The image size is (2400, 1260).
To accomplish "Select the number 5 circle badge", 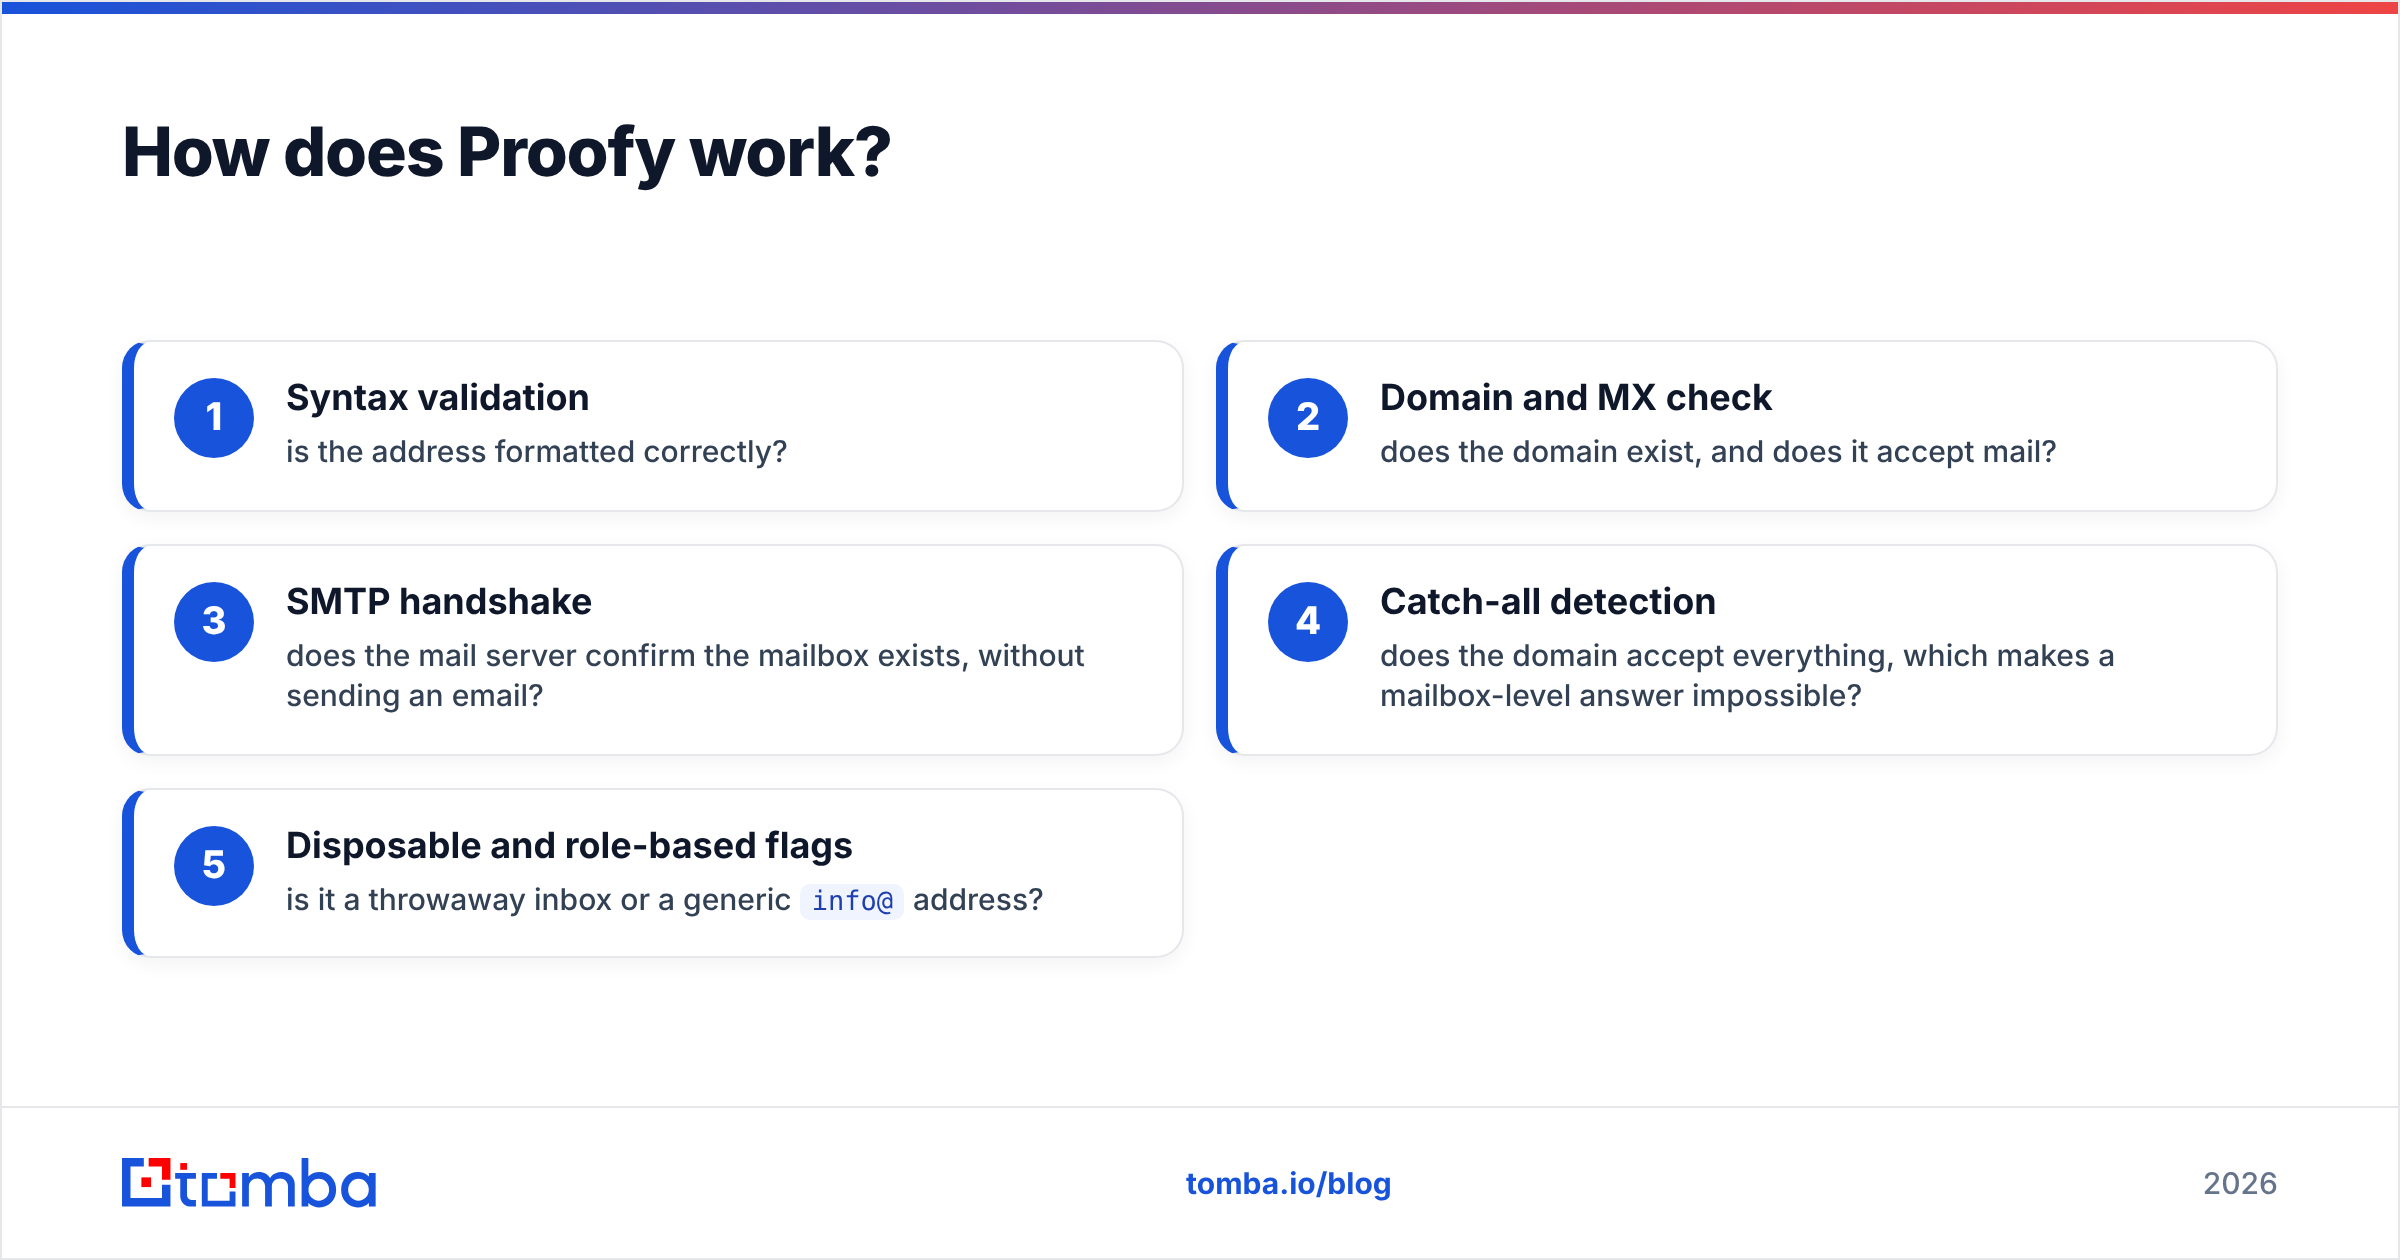I will point(214,866).
